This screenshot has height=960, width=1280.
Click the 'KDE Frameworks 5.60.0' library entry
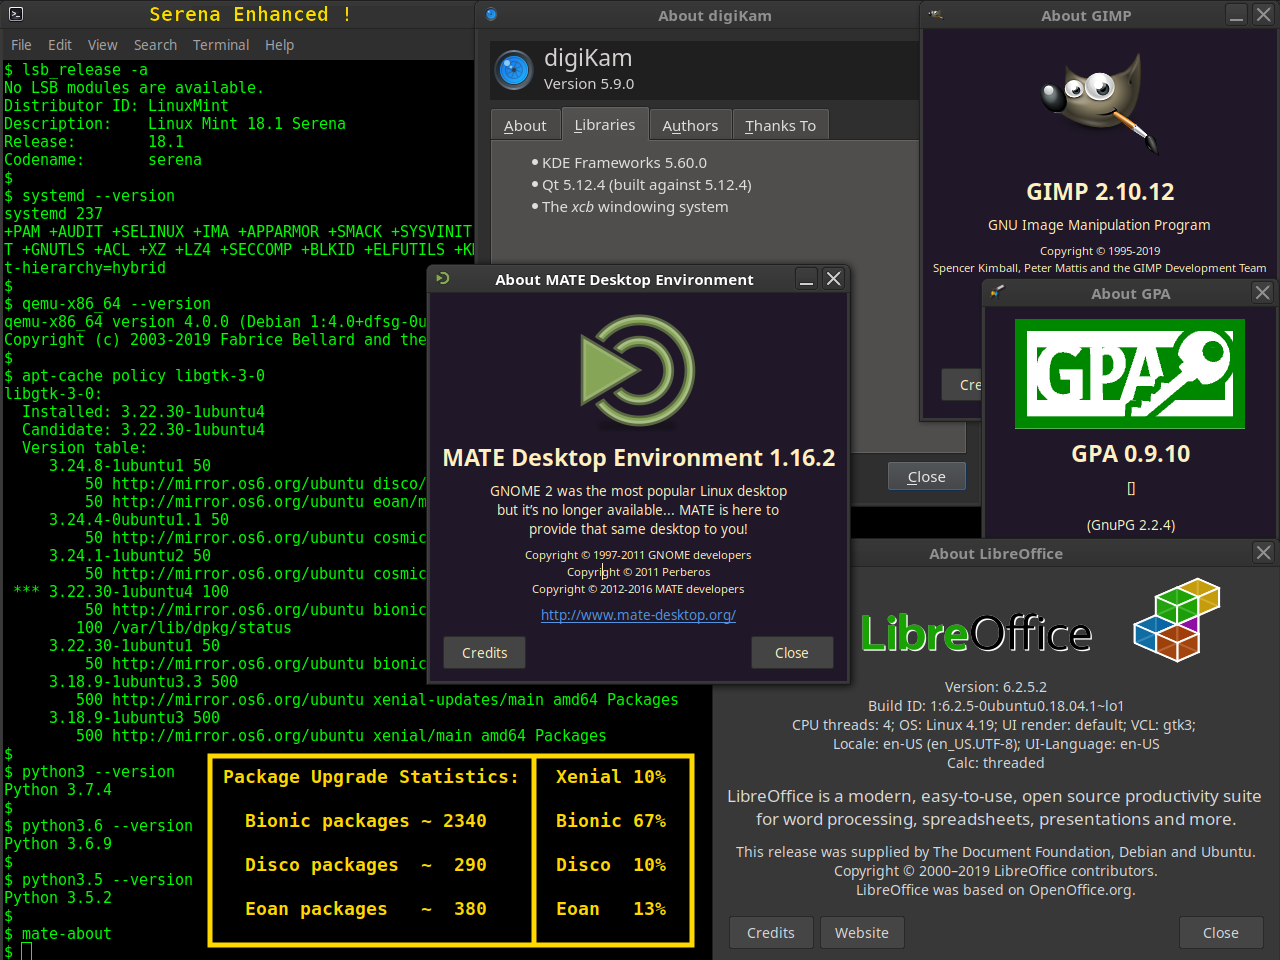(624, 162)
